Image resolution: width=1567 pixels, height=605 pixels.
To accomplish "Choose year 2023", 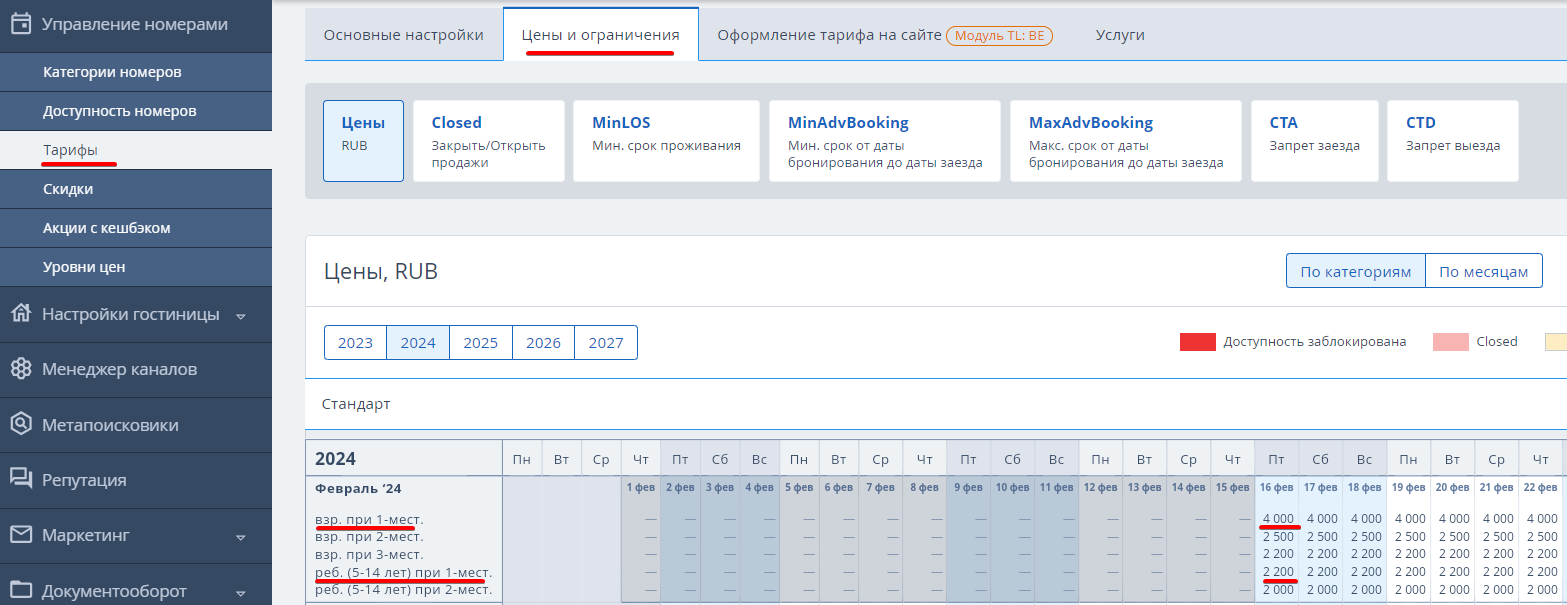I will coord(355,342).
